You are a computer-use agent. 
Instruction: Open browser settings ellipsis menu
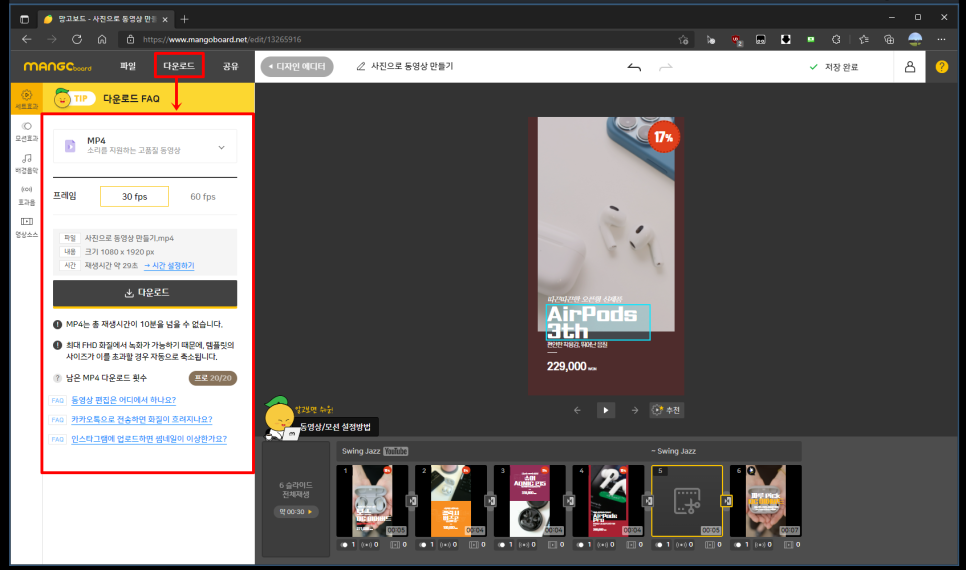[x=941, y=39]
